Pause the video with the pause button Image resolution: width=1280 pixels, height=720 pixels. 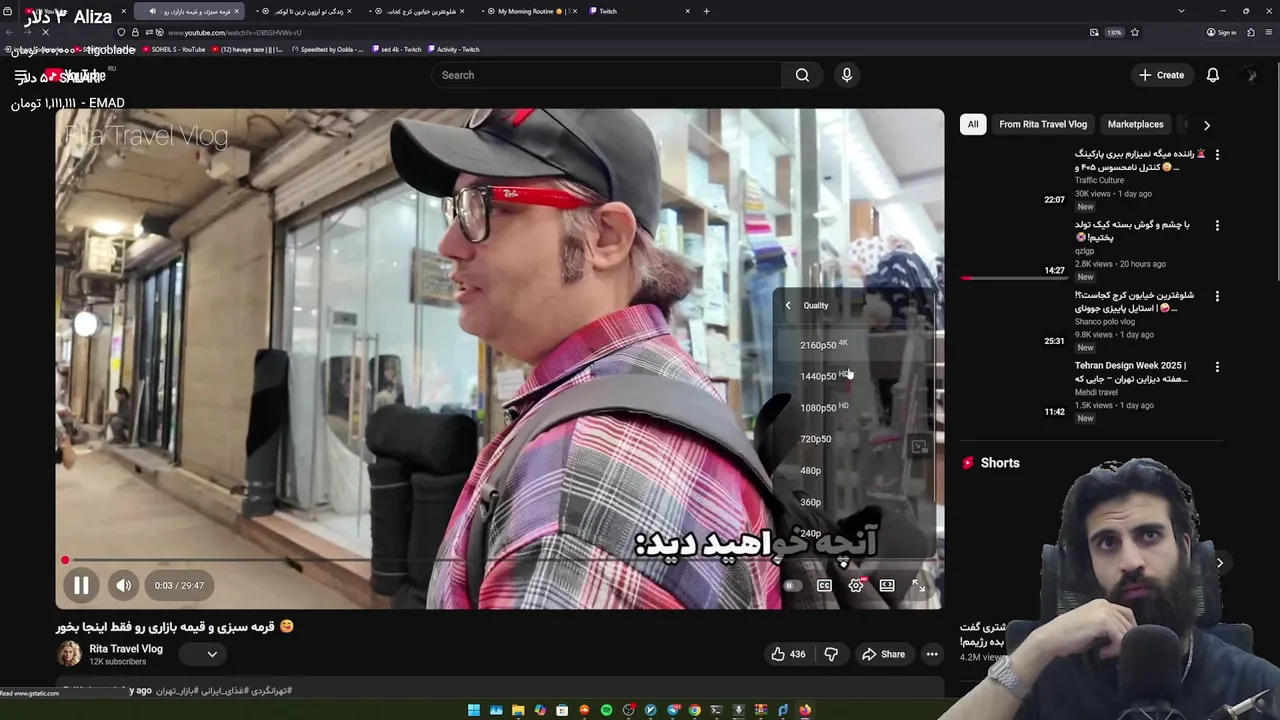coord(81,586)
